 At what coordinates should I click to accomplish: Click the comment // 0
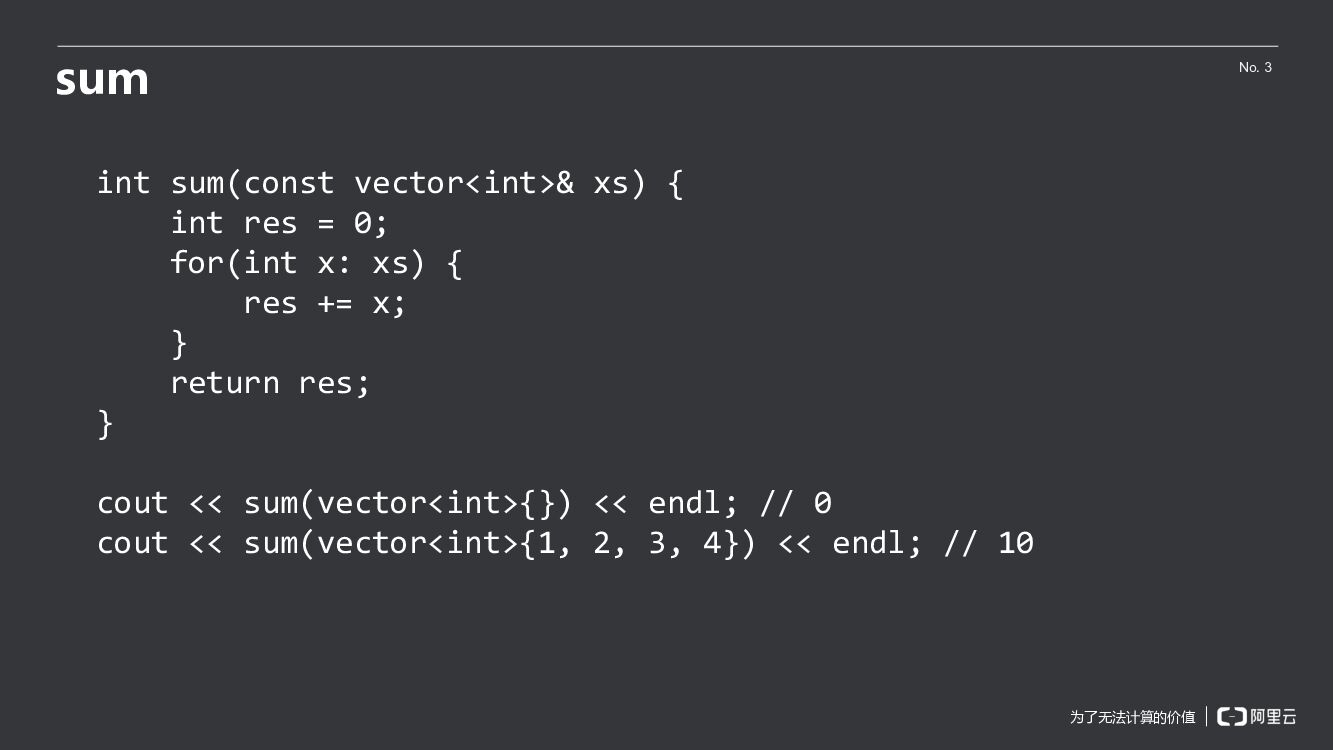click(796, 503)
